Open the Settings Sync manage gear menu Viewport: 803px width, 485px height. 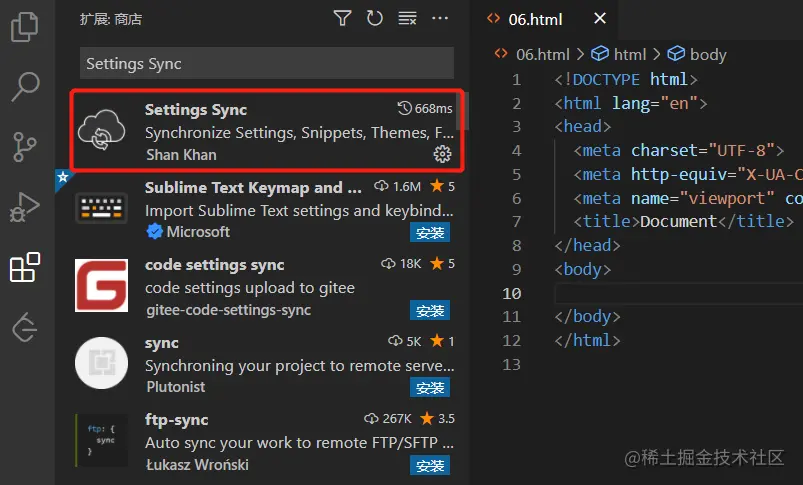[x=442, y=154]
